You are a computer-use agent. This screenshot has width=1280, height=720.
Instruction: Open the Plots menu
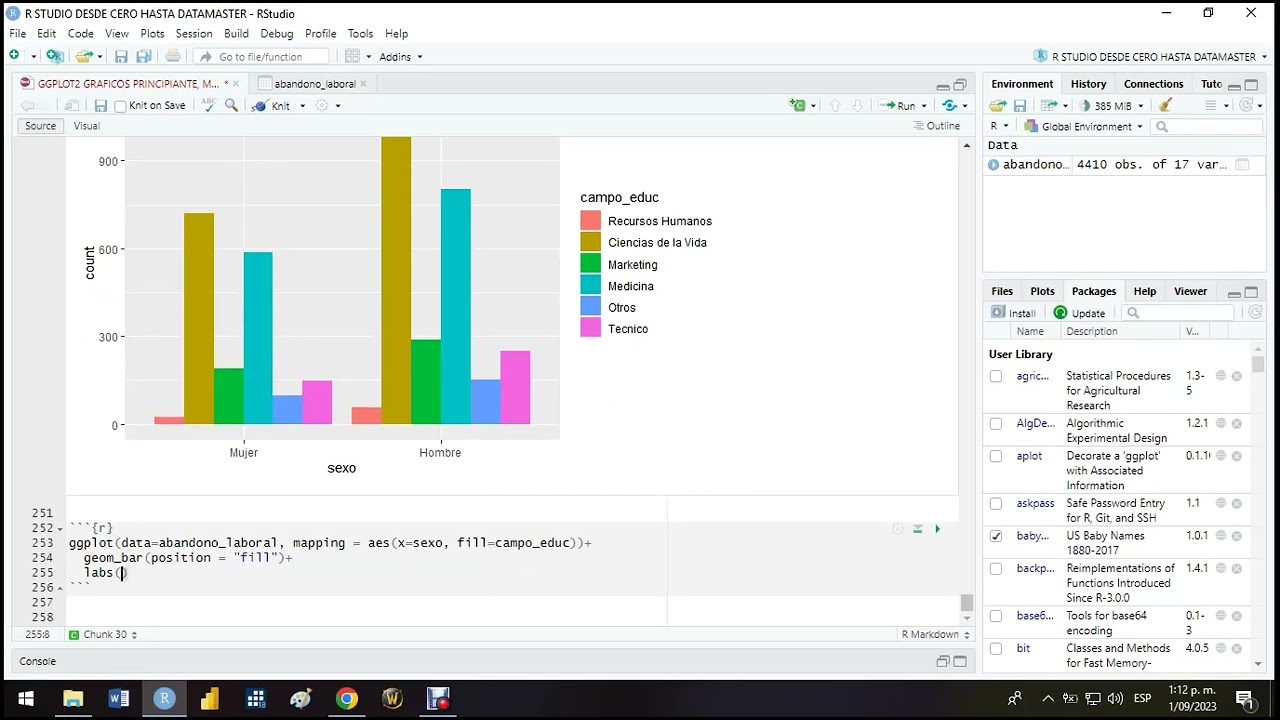pos(152,33)
